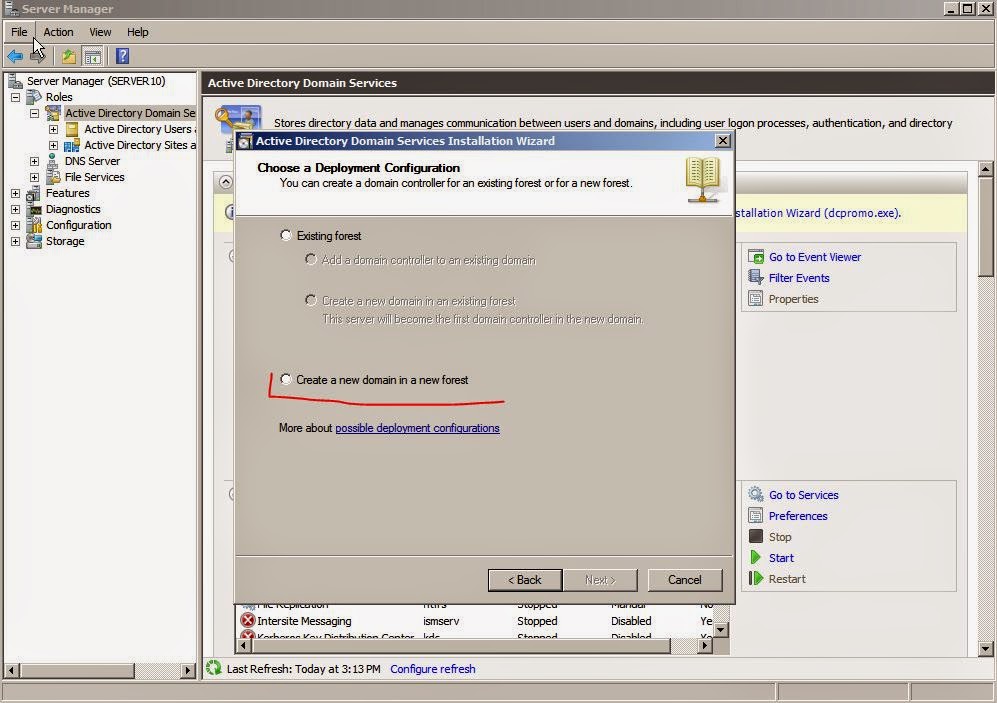
Task: Close the Installation Wizard dialog
Action: (723, 140)
